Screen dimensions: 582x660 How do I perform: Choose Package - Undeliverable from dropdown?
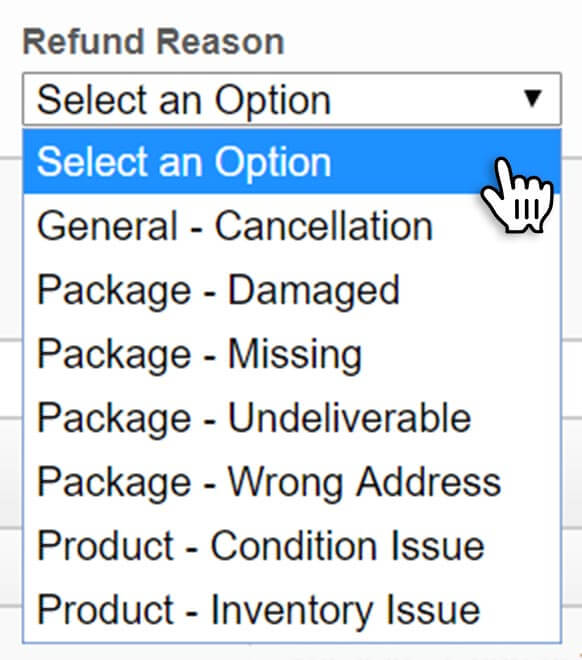292,418
